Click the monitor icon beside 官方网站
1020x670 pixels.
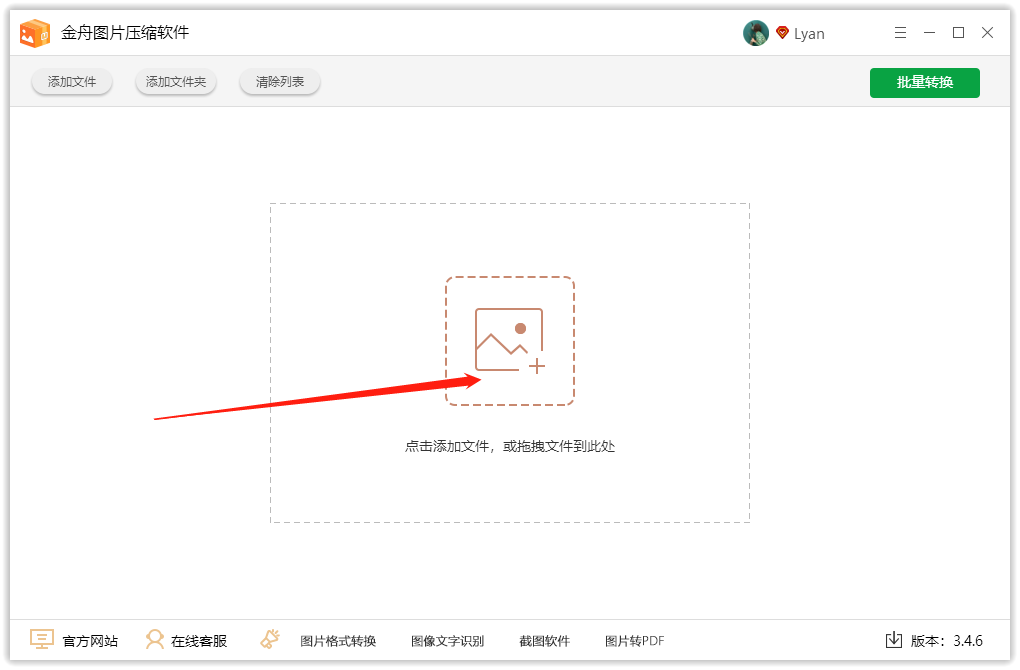click(x=42, y=640)
